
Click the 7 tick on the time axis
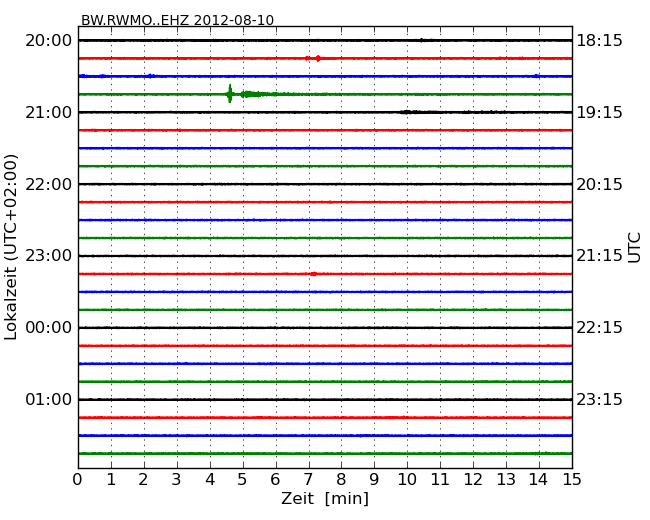308,479
